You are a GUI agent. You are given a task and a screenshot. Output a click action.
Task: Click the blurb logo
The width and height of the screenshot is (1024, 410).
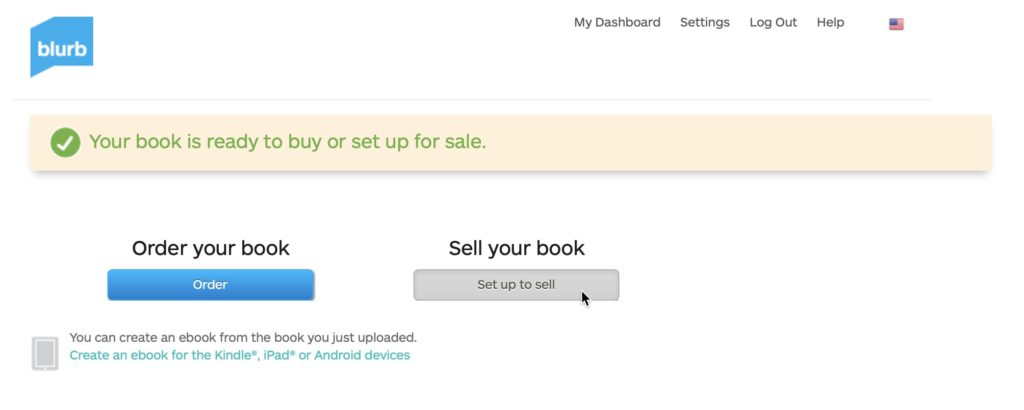click(x=61, y=46)
